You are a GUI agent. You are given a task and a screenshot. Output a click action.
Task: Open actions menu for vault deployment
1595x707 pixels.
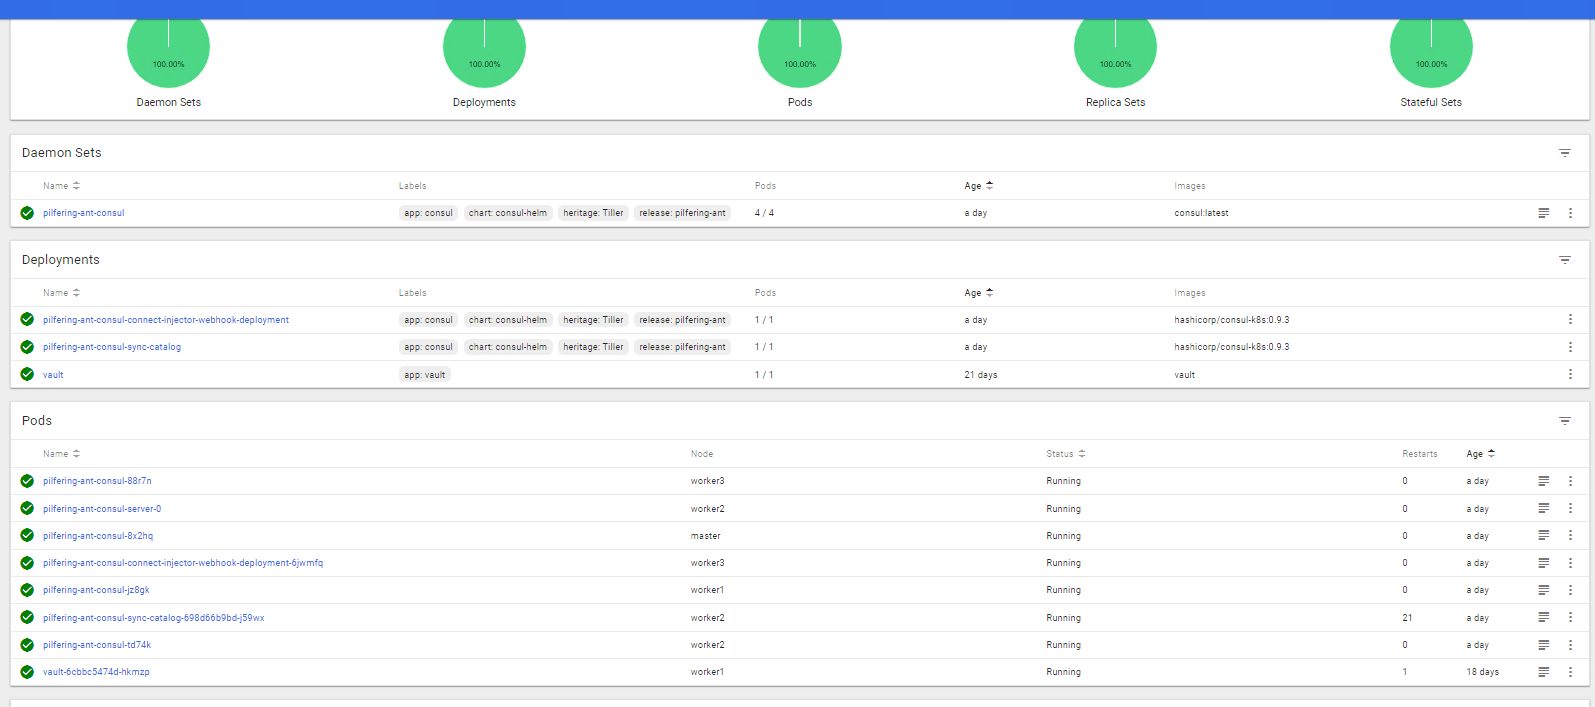tap(1570, 374)
